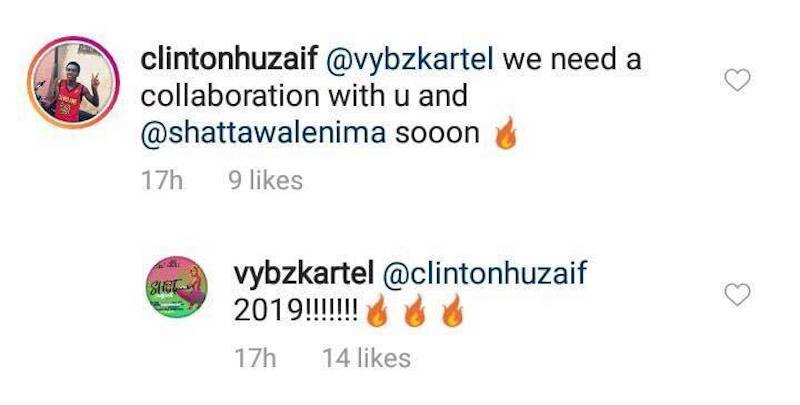Click the fire emoji after 'sooon'
This screenshot has height=405, width=800.
(506, 133)
